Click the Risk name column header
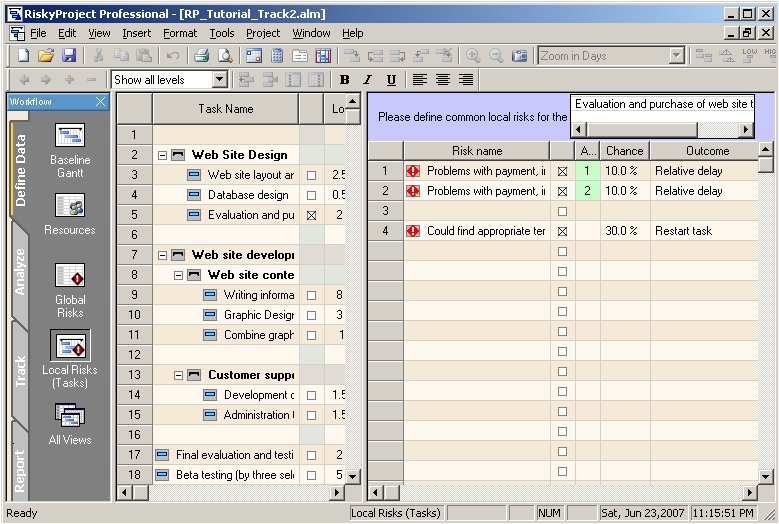The image size is (779, 524). coord(477,150)
